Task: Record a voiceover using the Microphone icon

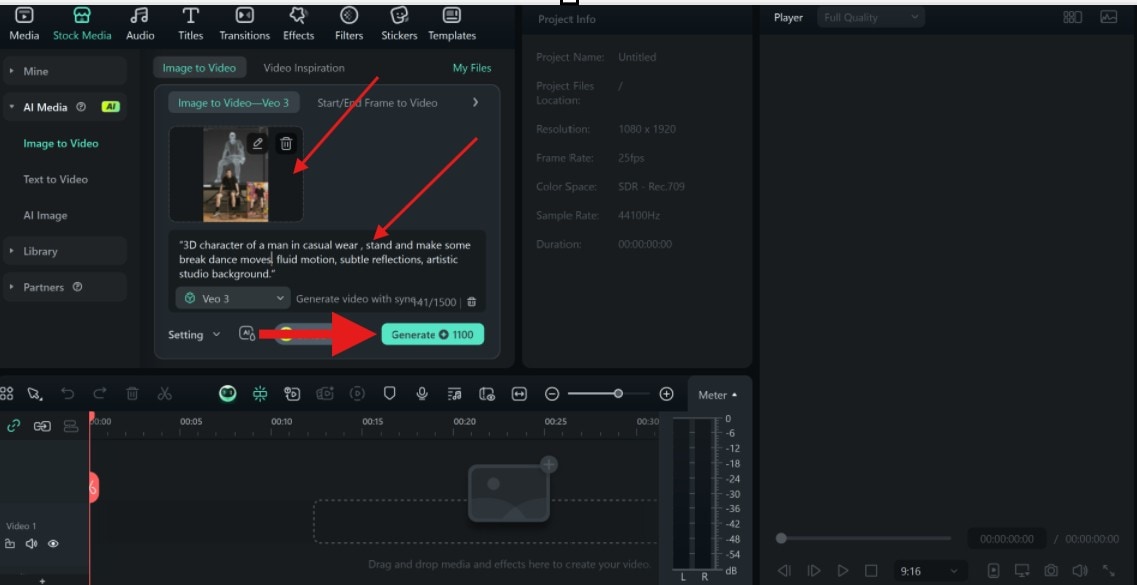Action: [422, 394]
